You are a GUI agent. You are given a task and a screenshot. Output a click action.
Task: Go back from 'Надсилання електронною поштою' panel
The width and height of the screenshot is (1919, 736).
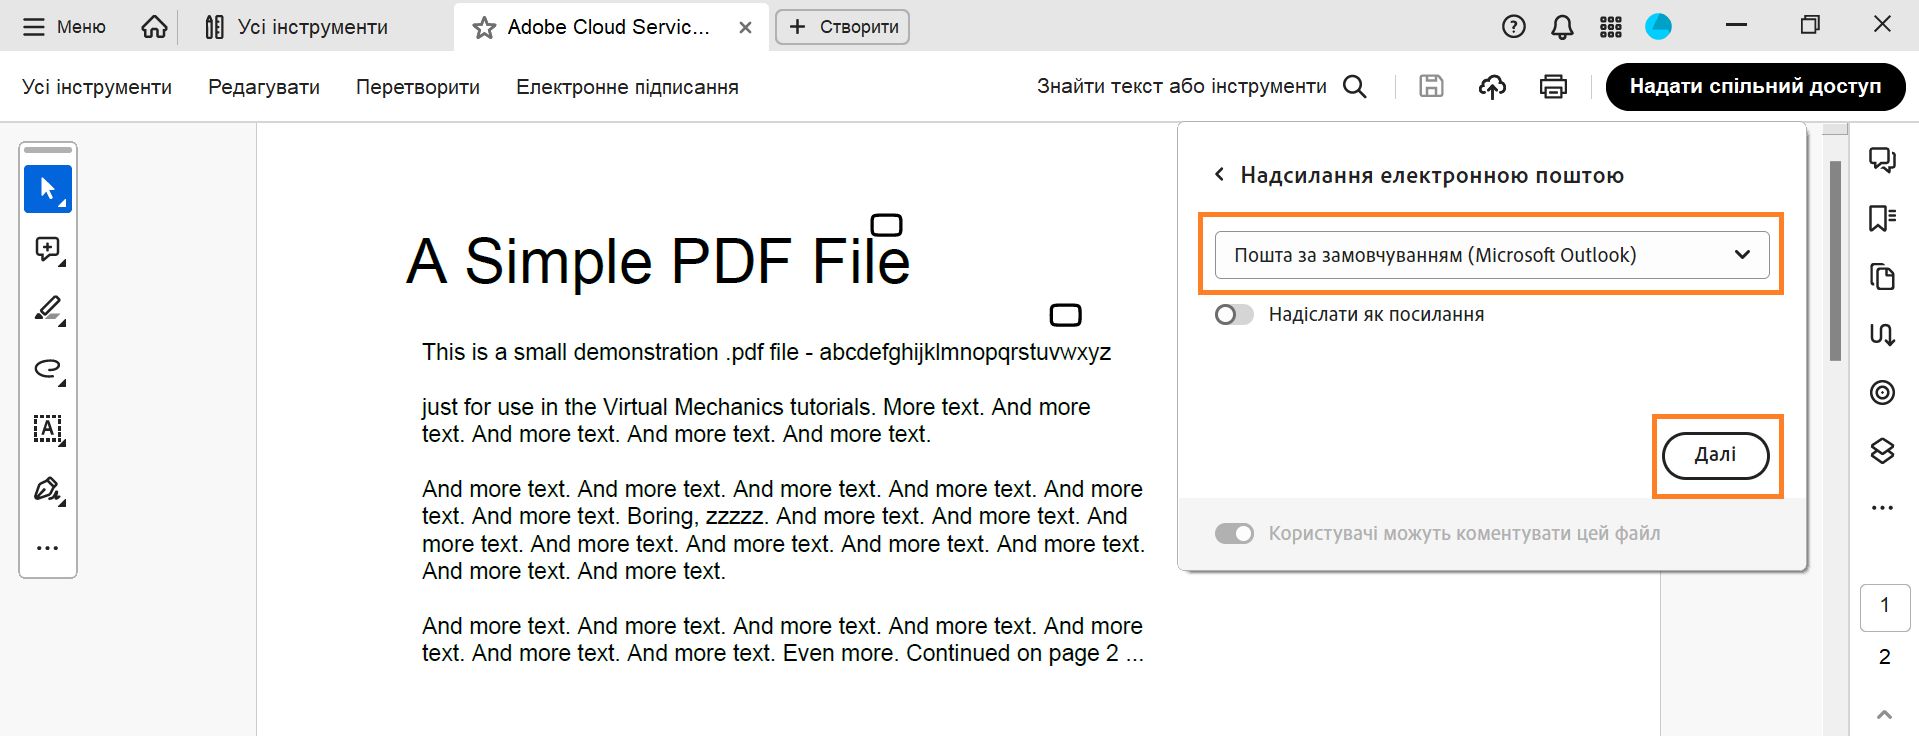click(1219, 175)
